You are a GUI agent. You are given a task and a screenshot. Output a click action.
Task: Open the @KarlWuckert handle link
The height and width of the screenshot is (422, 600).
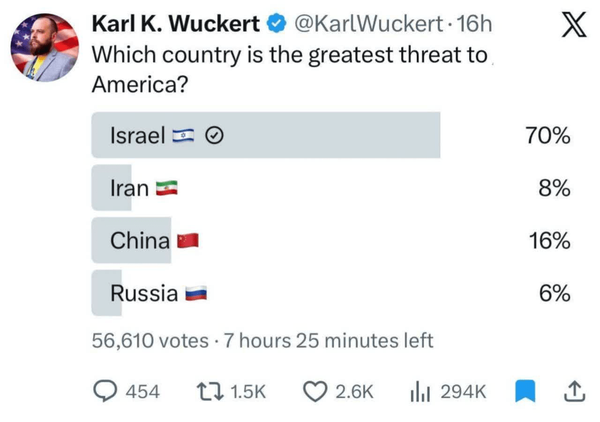tap(368, 24)
